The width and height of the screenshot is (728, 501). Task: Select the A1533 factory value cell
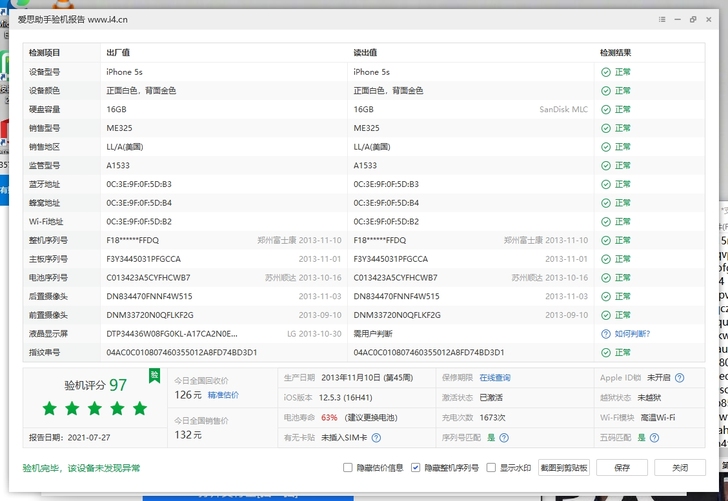118,166
